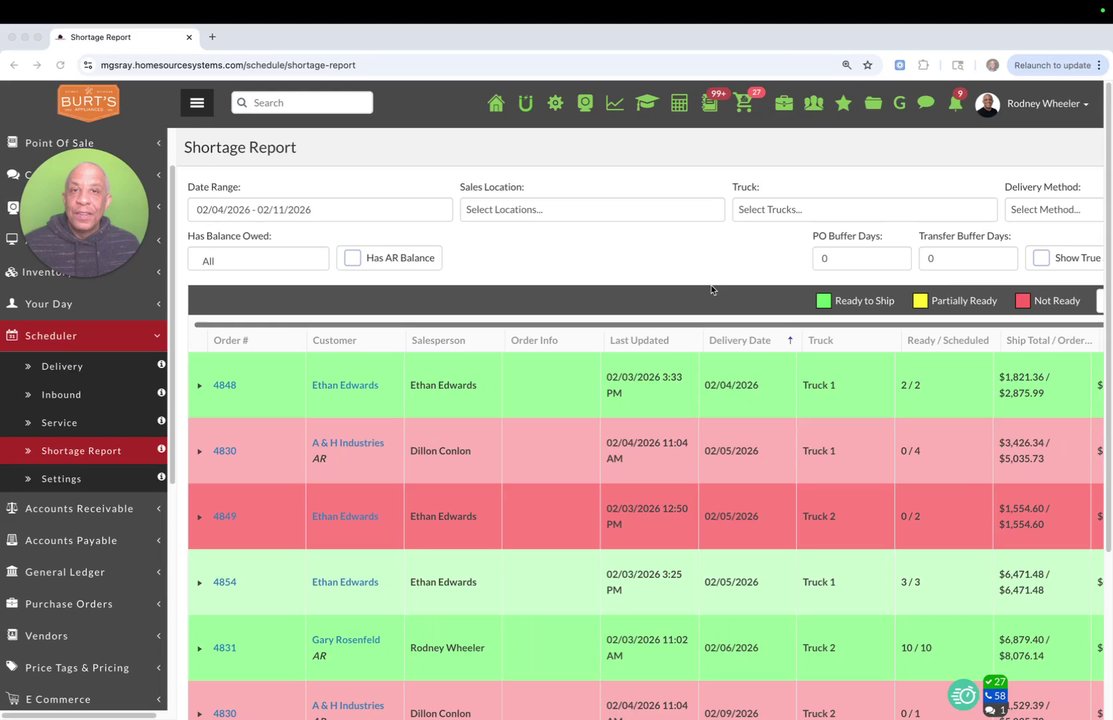This screenshot has width=1113, height=720.
Task: Click the webcam icon in top toolbar
Action: (585, 104)
